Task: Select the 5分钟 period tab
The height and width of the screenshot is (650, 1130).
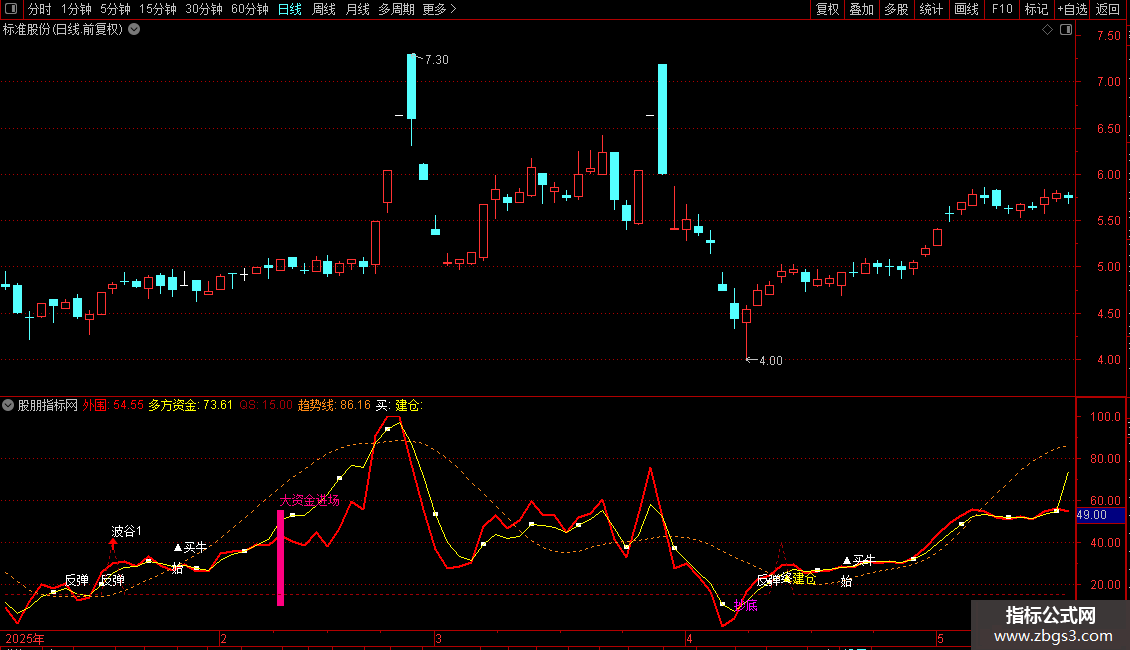Action: pyautogui.click(x=115, y=9)
